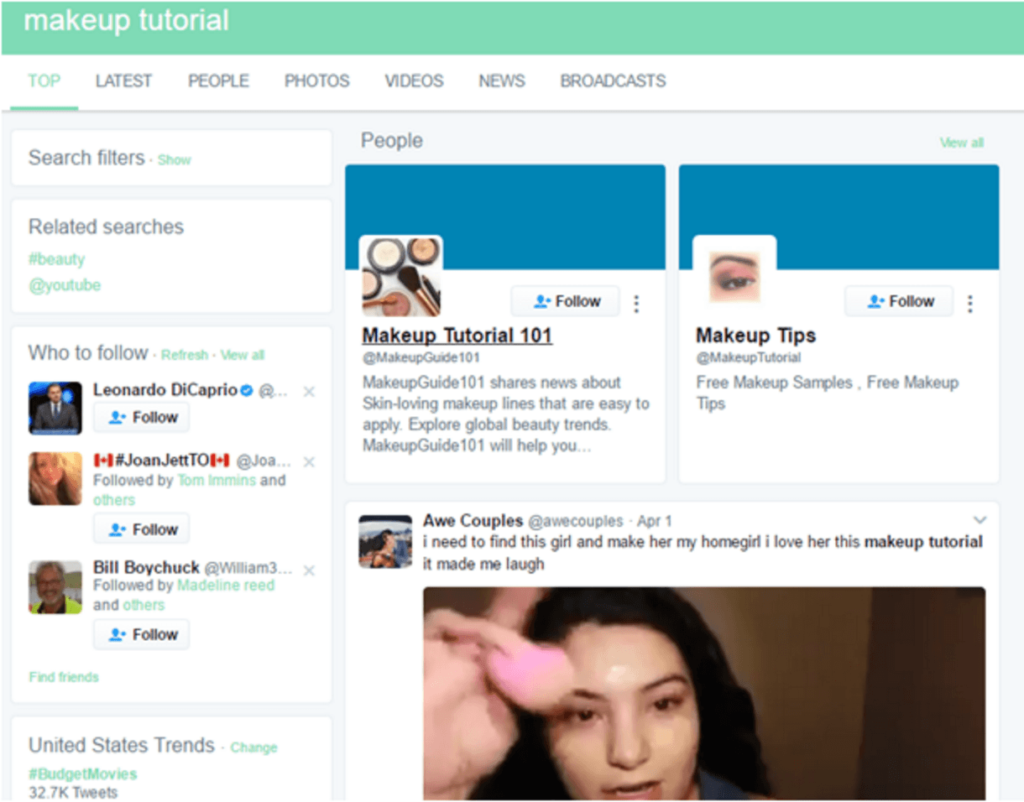Follow Makeup Tutorial 101
Image resolution: width=1024 pixels, height=802 pixels.
[x=566, y=301]
